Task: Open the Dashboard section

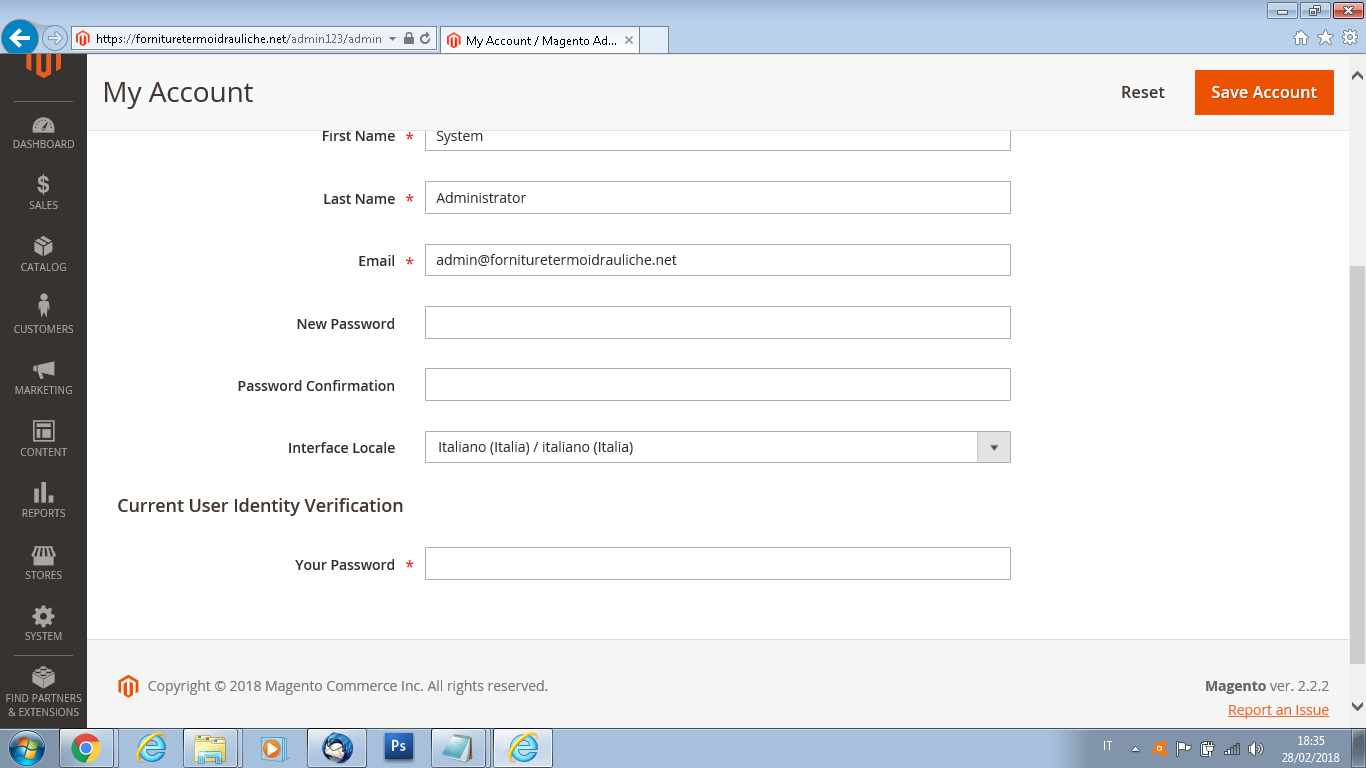Action: click(x=43, y=133)
